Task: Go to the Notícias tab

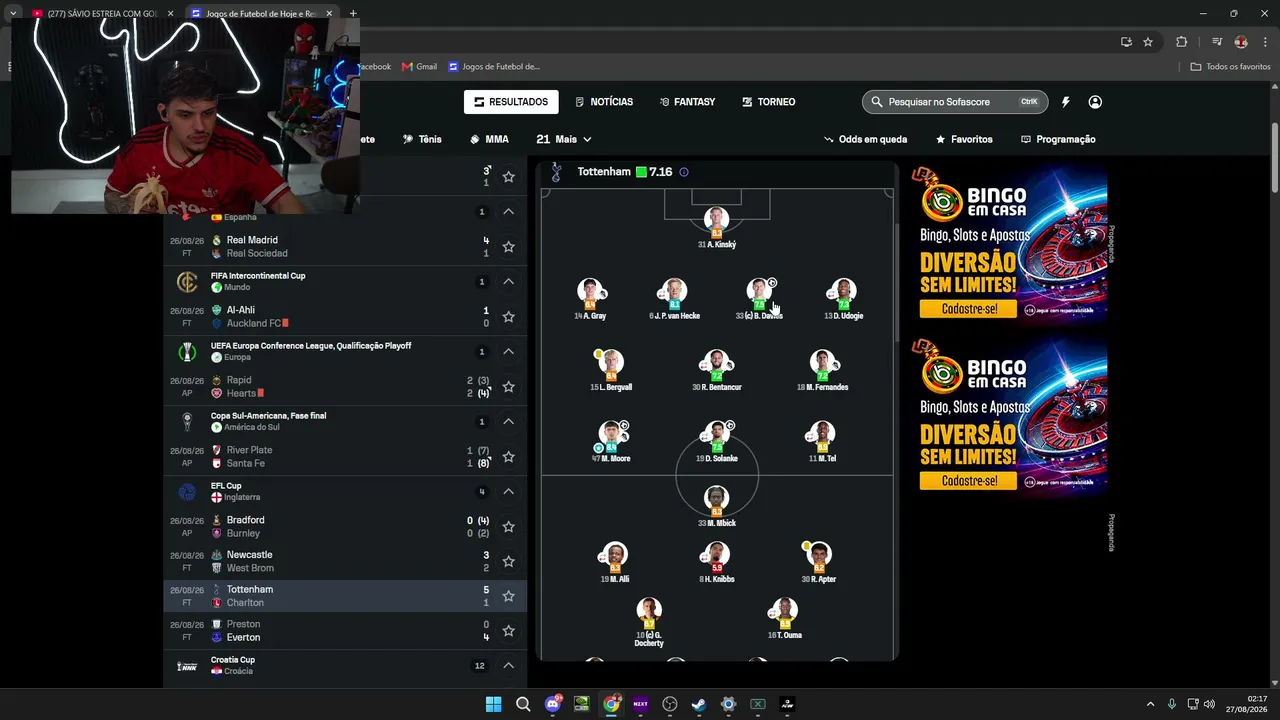Action: tap(604, 102)
